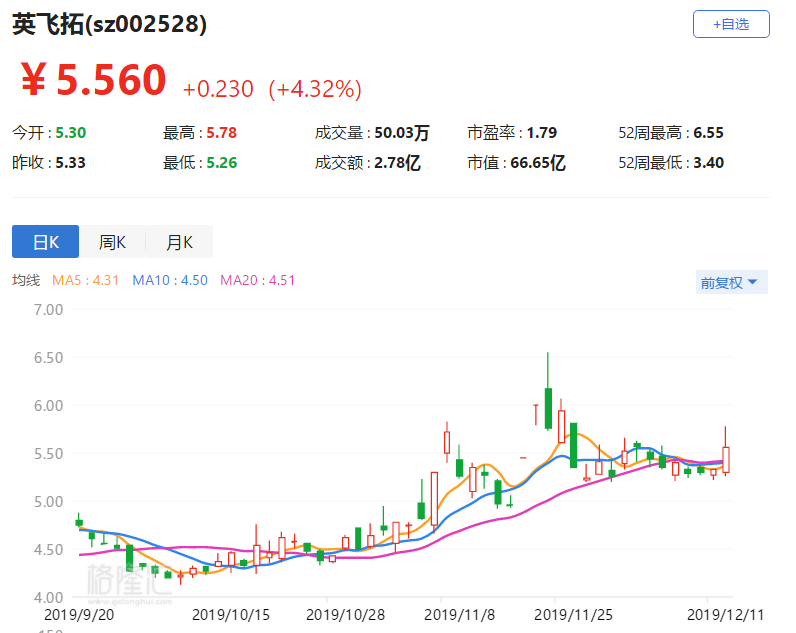Screen dimensions: 796x633
Task: Switch to the 月K monthly chart tab
Action: coord(179,242)
